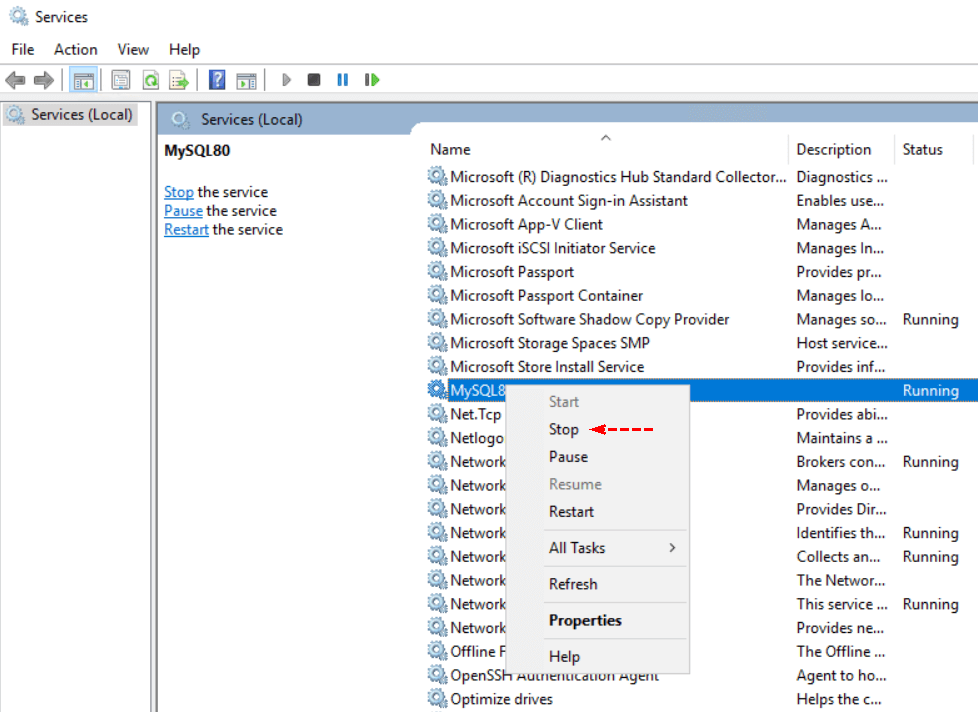The height and width of the screenshot is (712, 978).
Task: Open the Action menu
Action: (x=76, y=49)
